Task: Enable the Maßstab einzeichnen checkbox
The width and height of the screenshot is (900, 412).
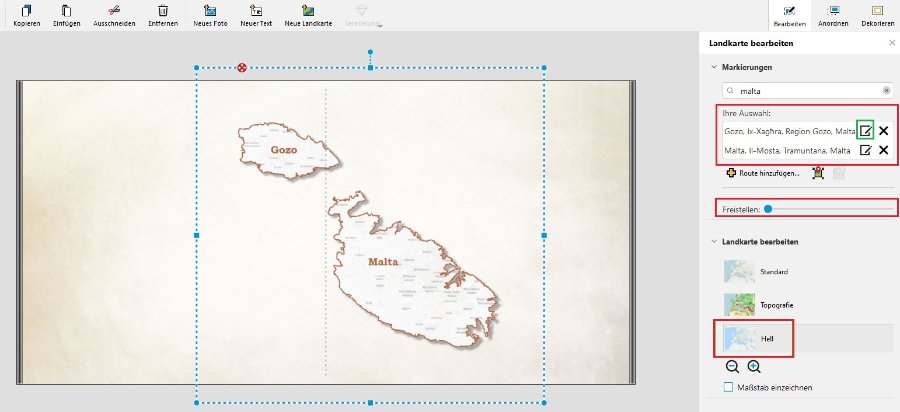Action: [729, 387]
